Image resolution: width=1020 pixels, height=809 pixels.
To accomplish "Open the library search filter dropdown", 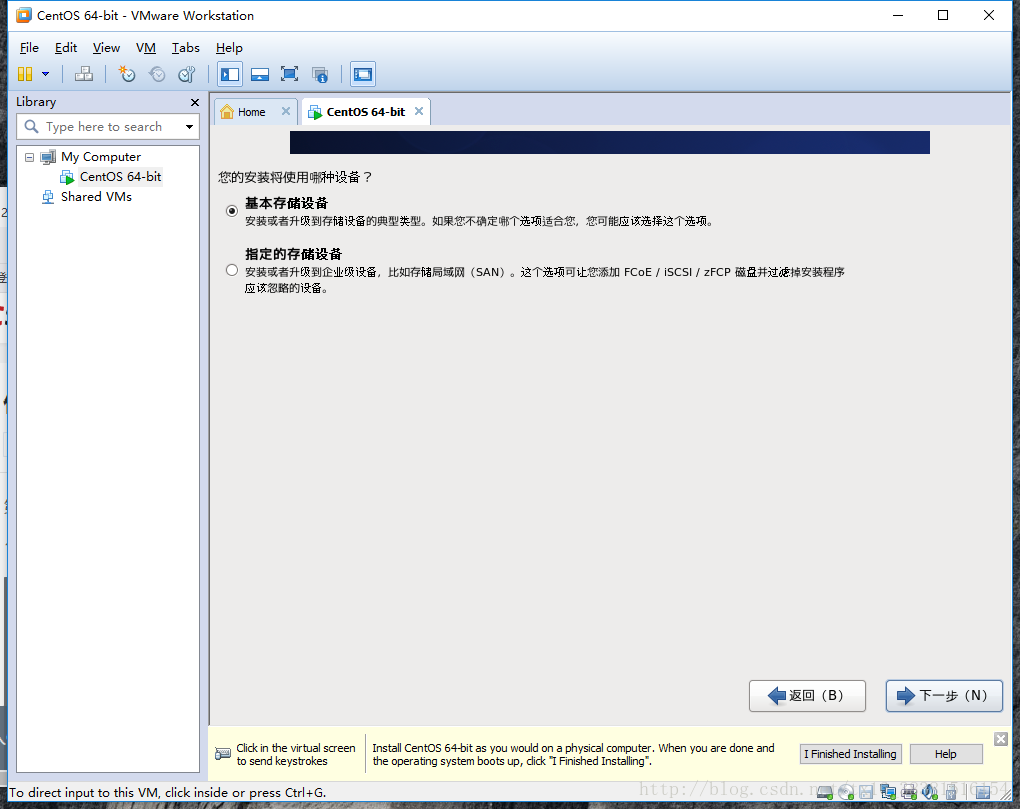I will click(189, 127).
